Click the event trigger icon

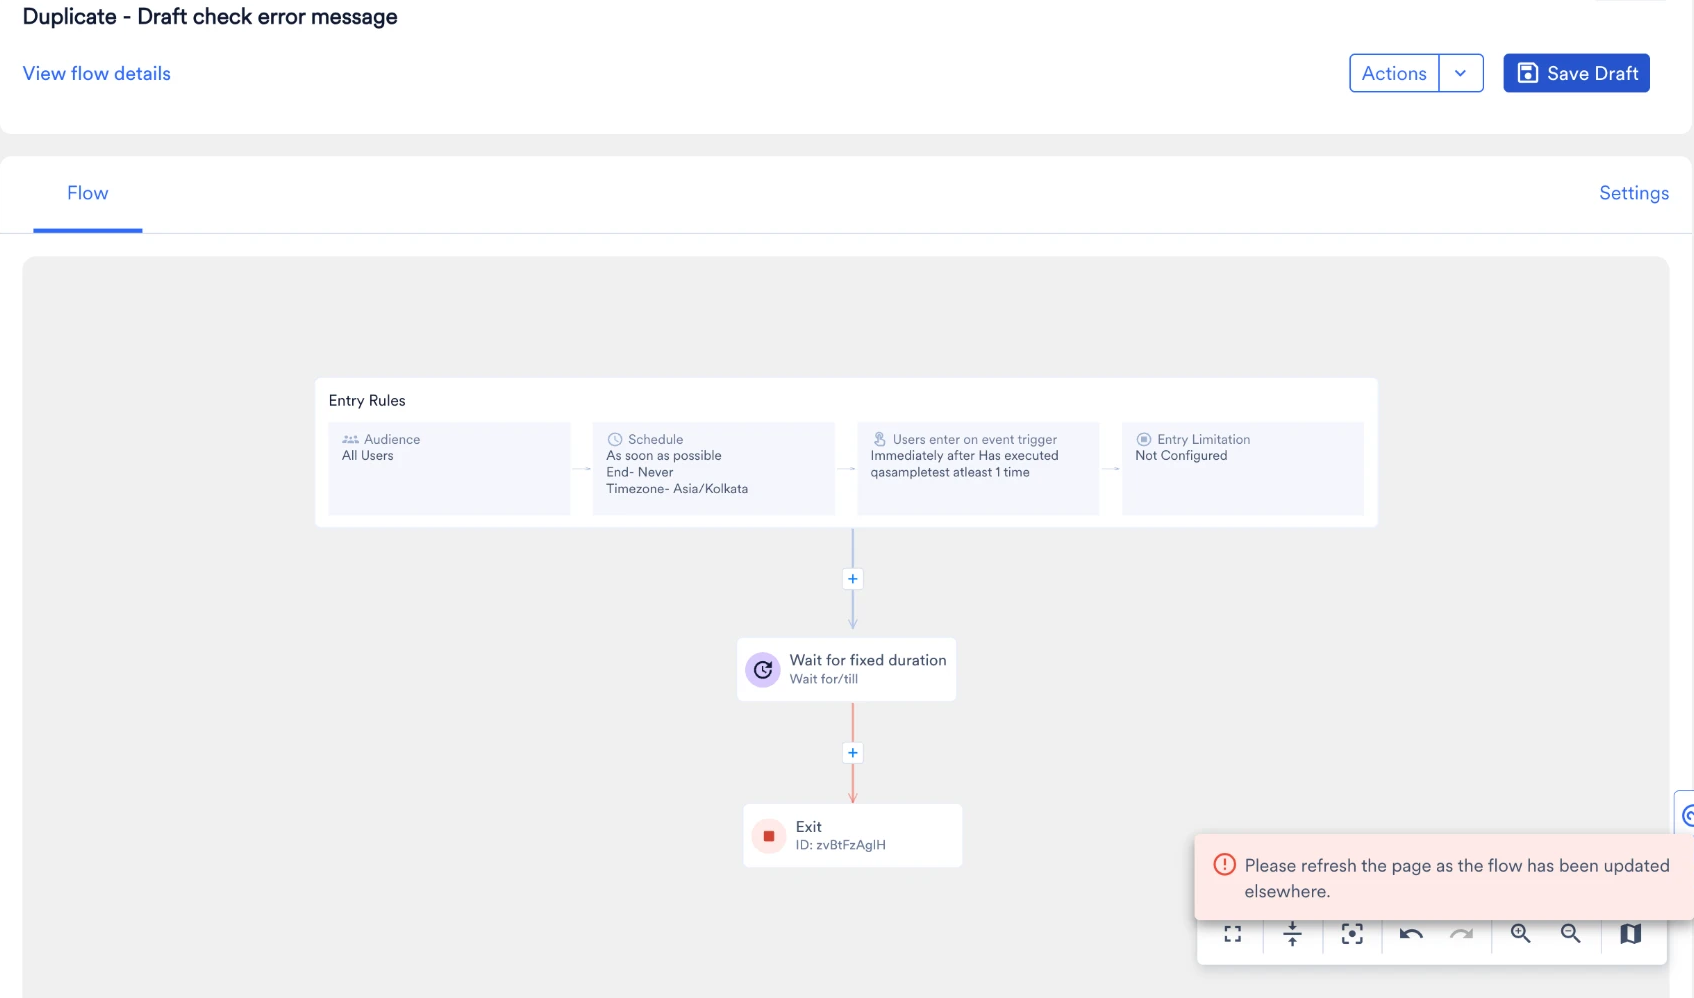[880, 439]
